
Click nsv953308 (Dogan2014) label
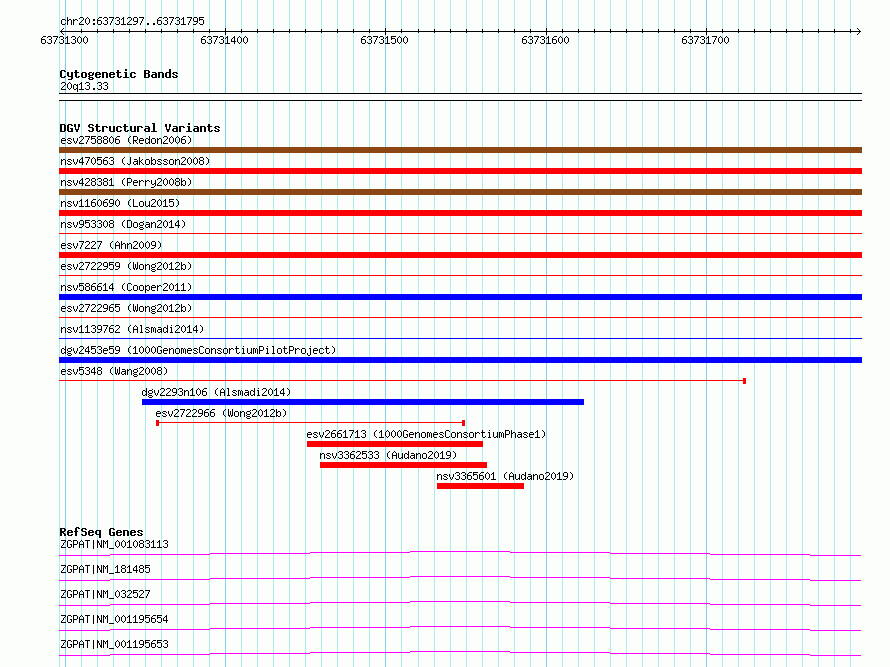[123, 224]
